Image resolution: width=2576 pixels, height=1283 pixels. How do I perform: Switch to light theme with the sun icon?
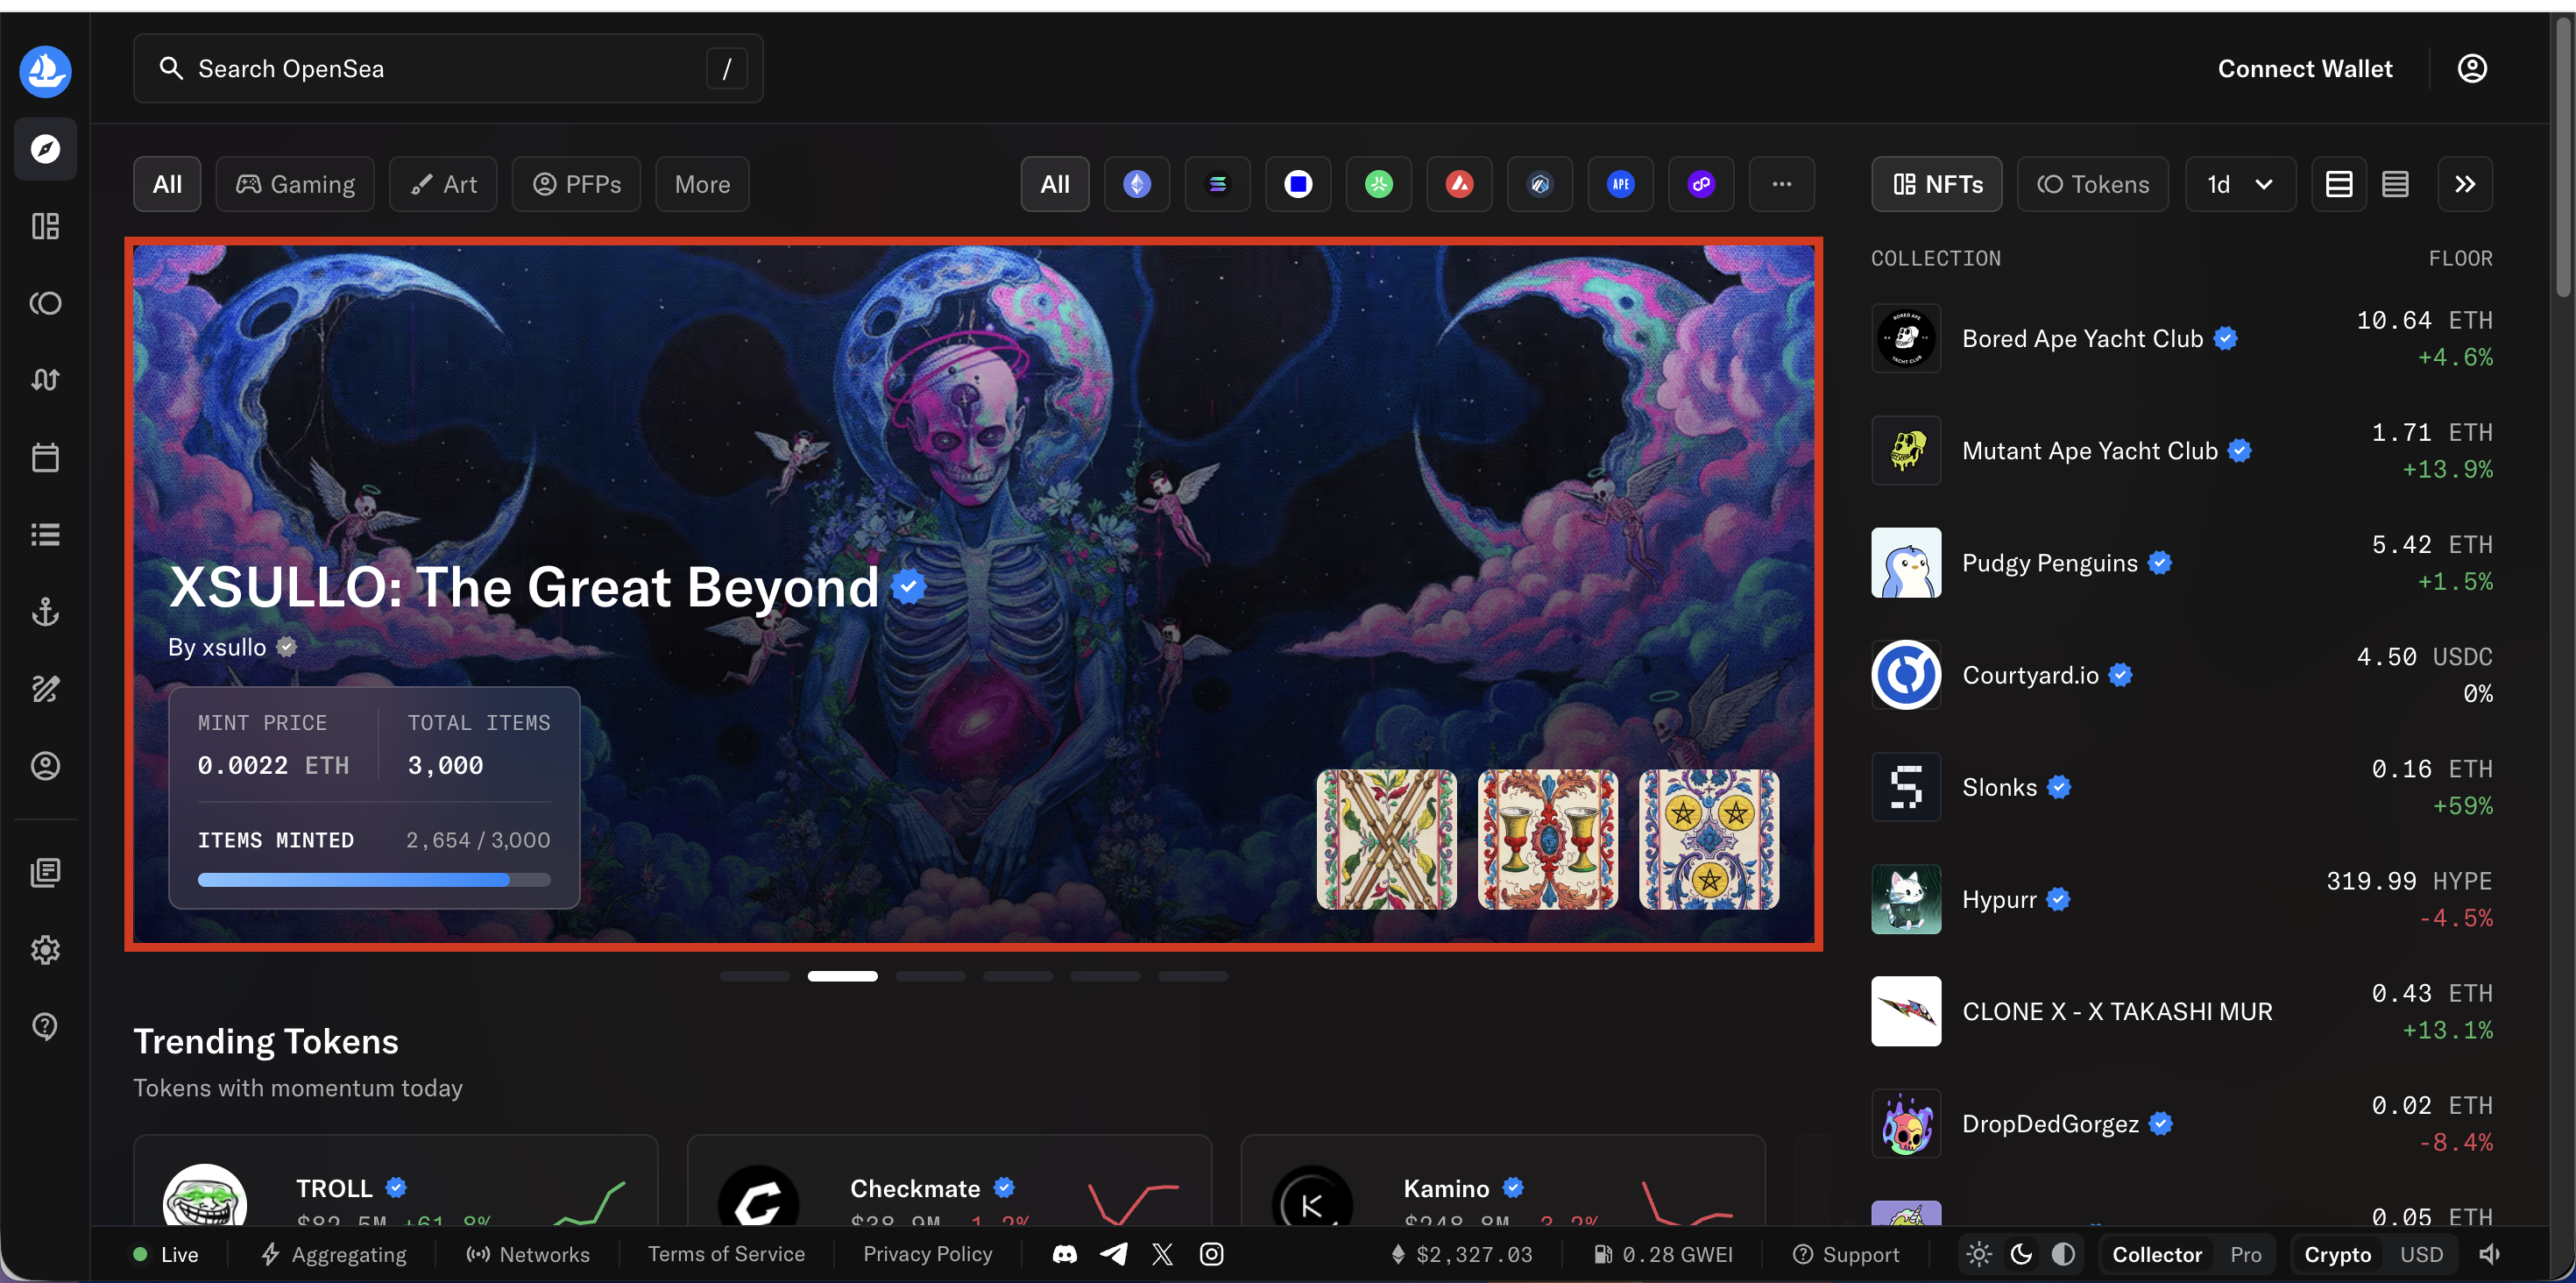1979,1254
